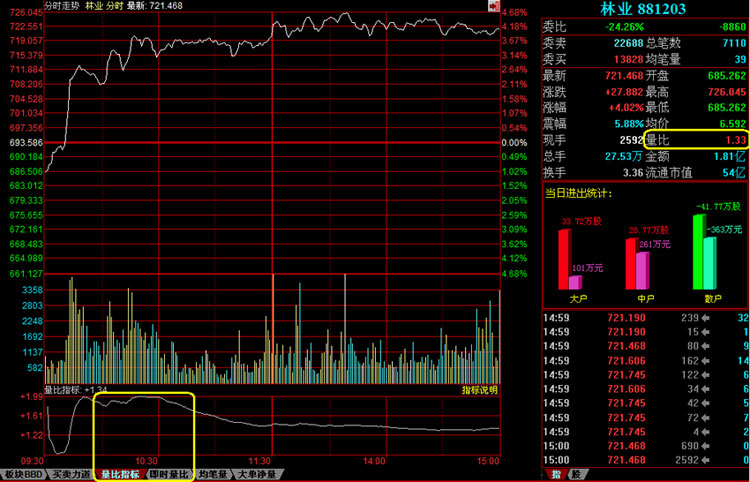This screenshot has width=750, height=482.
Task: Click the green 散户 bar in statistics
Action: [699, 250]
